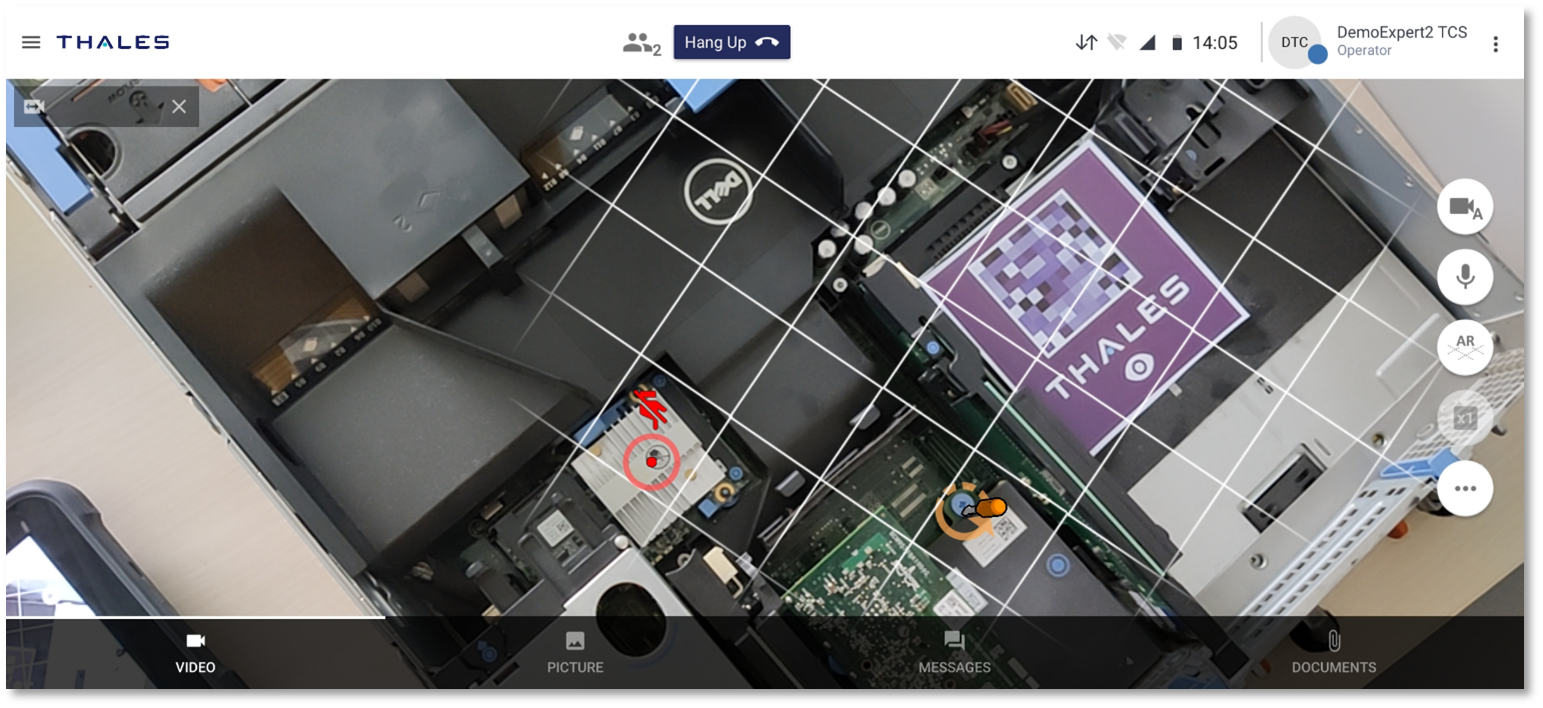This screenshot has width=1543, height=708.
Task: Check the data transfer arrows icon
Action: point(1086,43)
